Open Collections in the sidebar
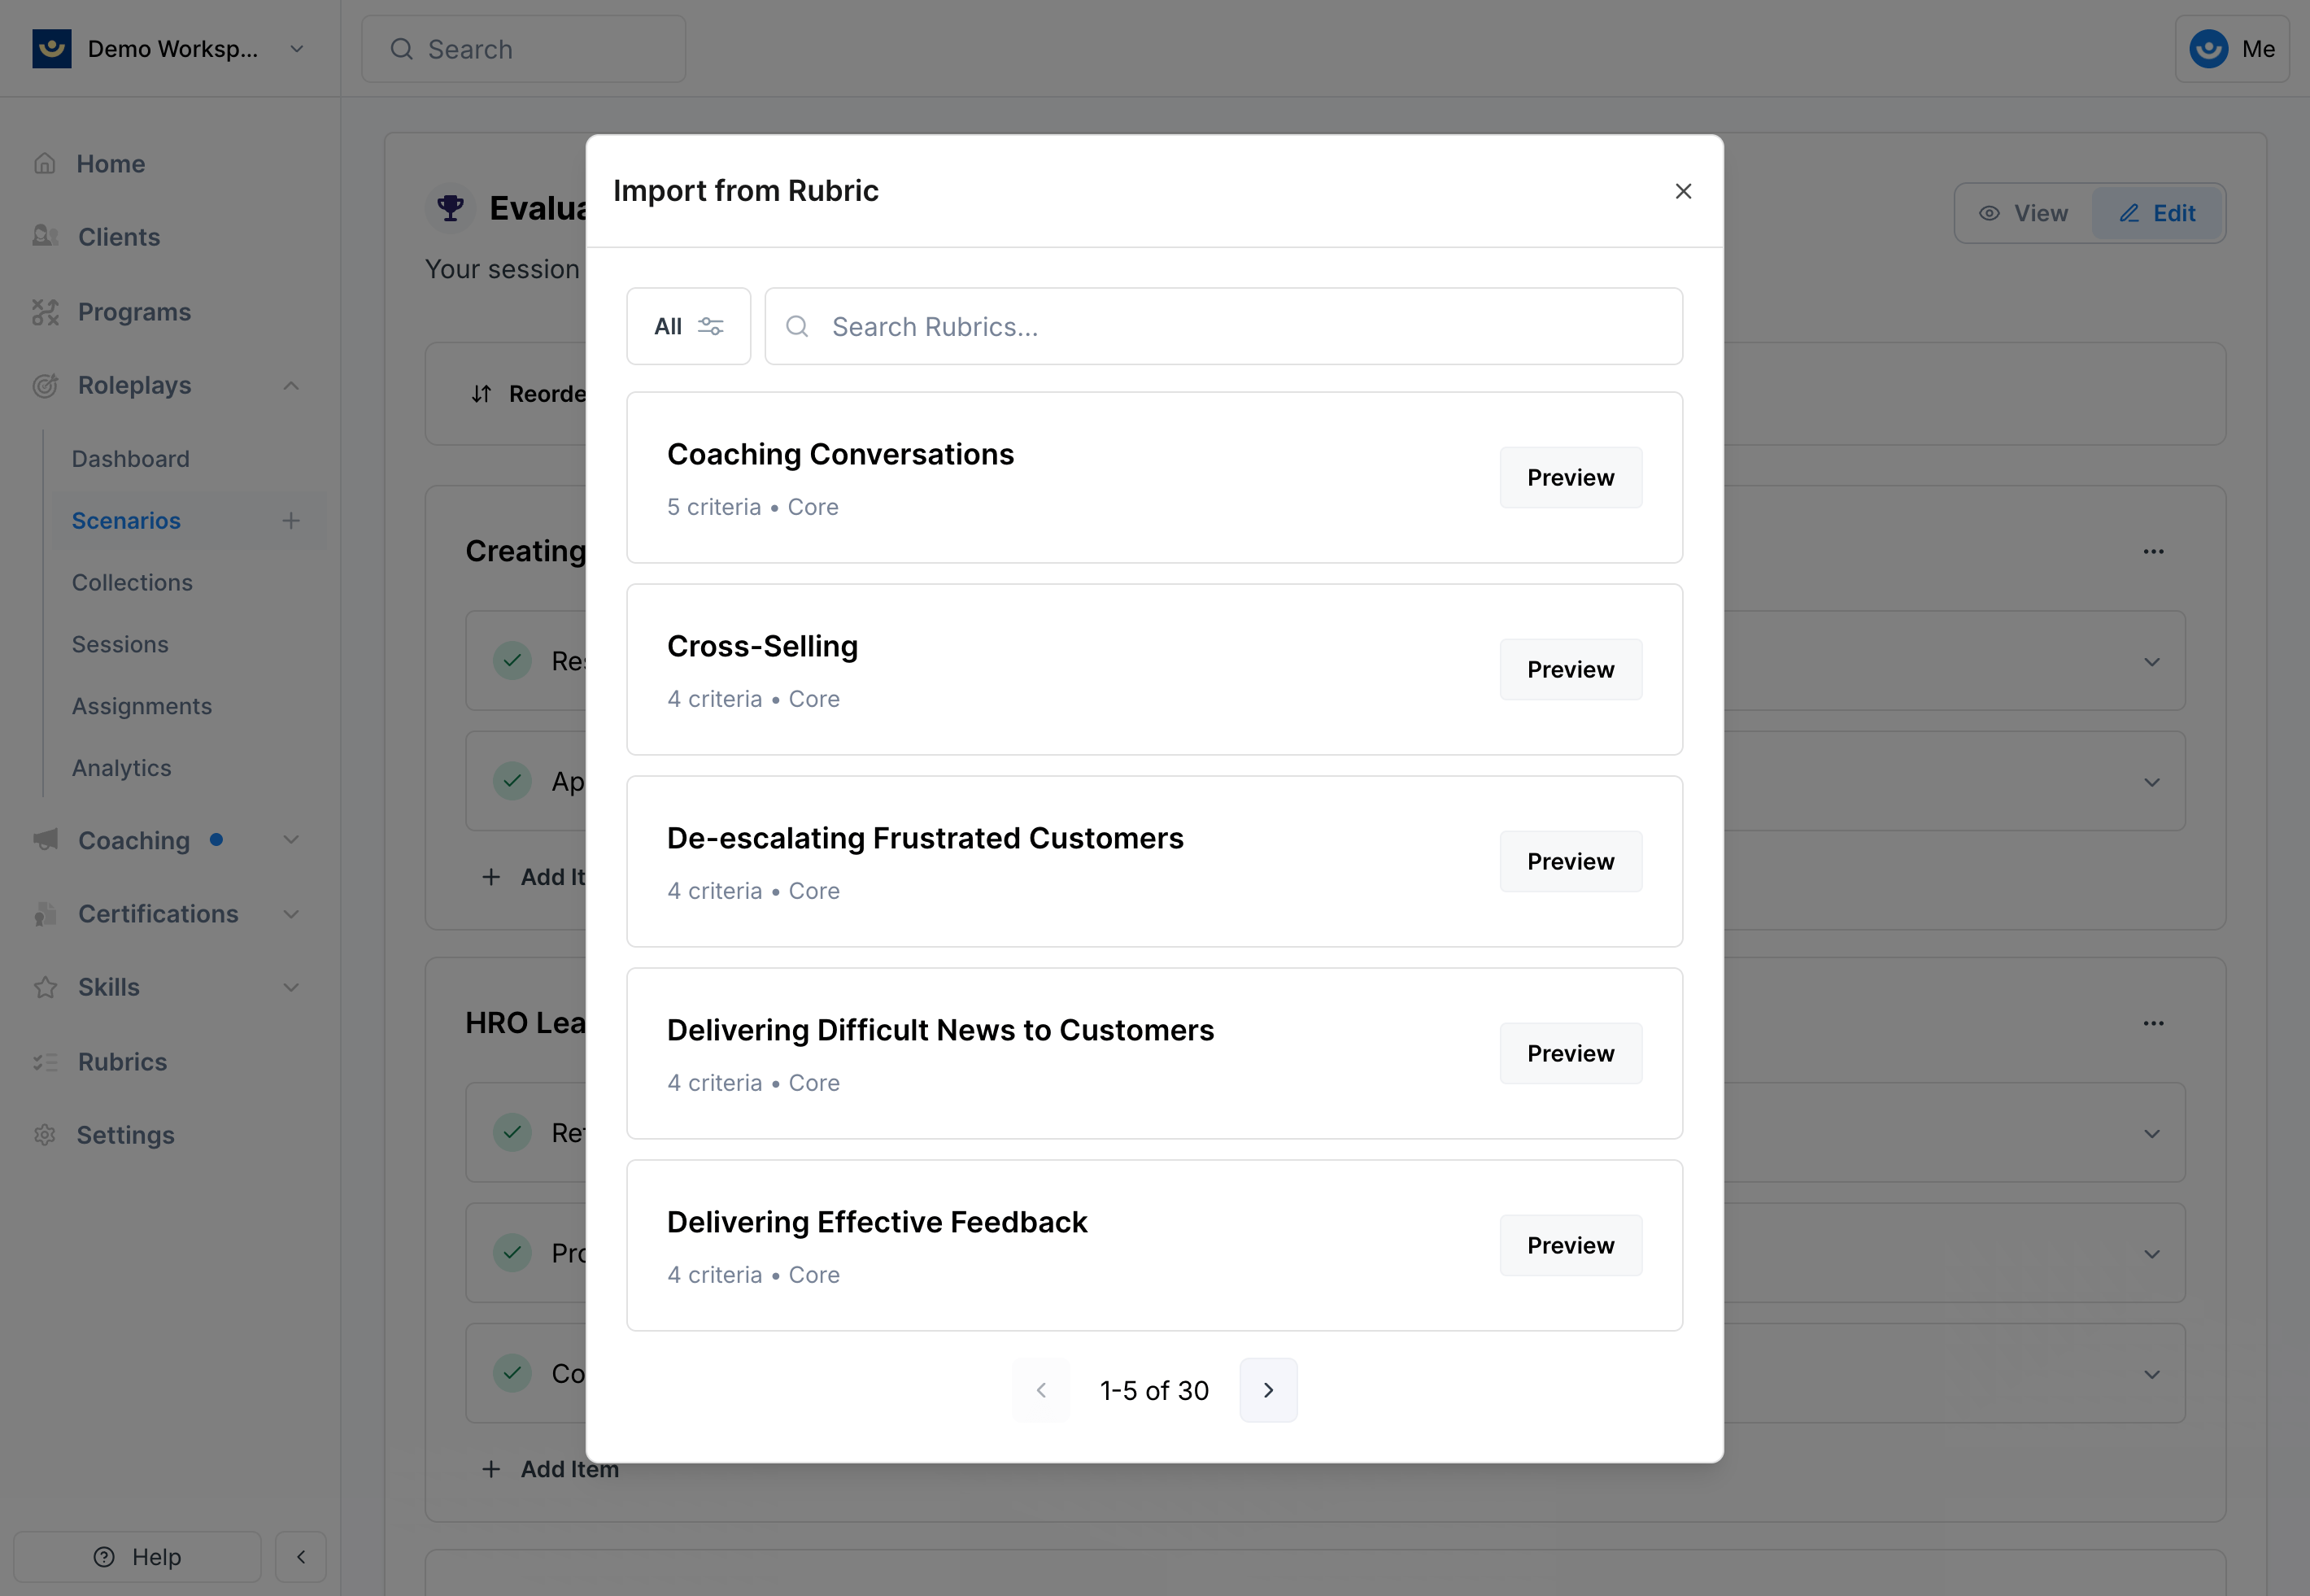Screen dimensions: 2310x1596 coord(132,583)
